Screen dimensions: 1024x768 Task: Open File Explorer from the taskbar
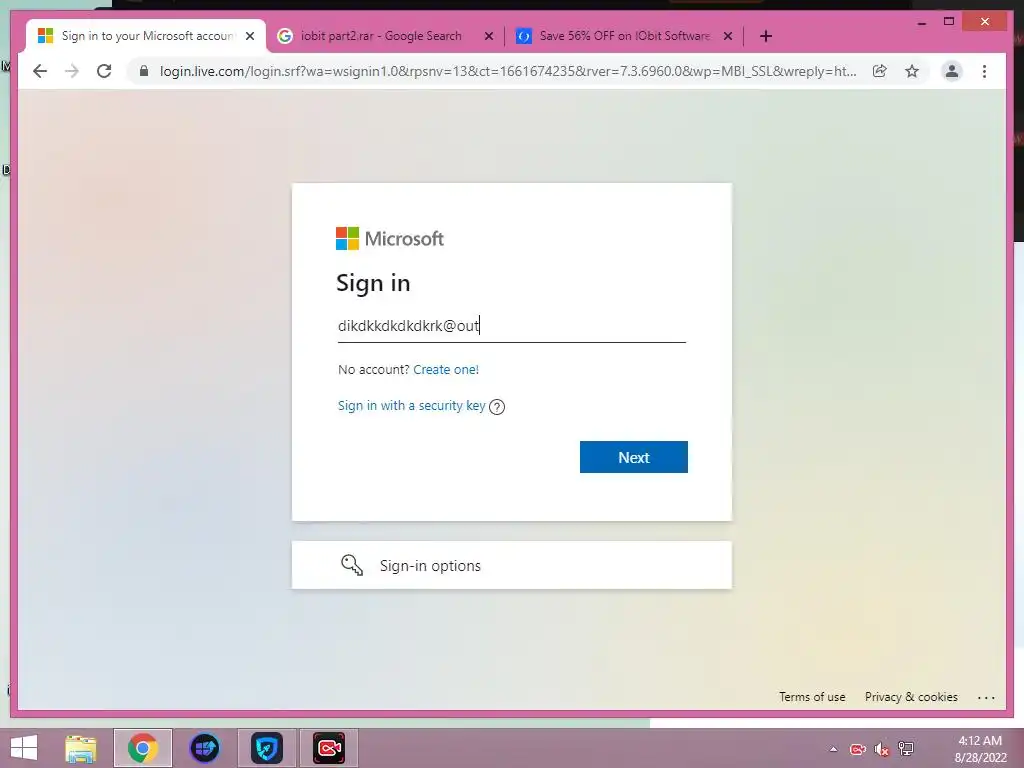pos(81,748)
